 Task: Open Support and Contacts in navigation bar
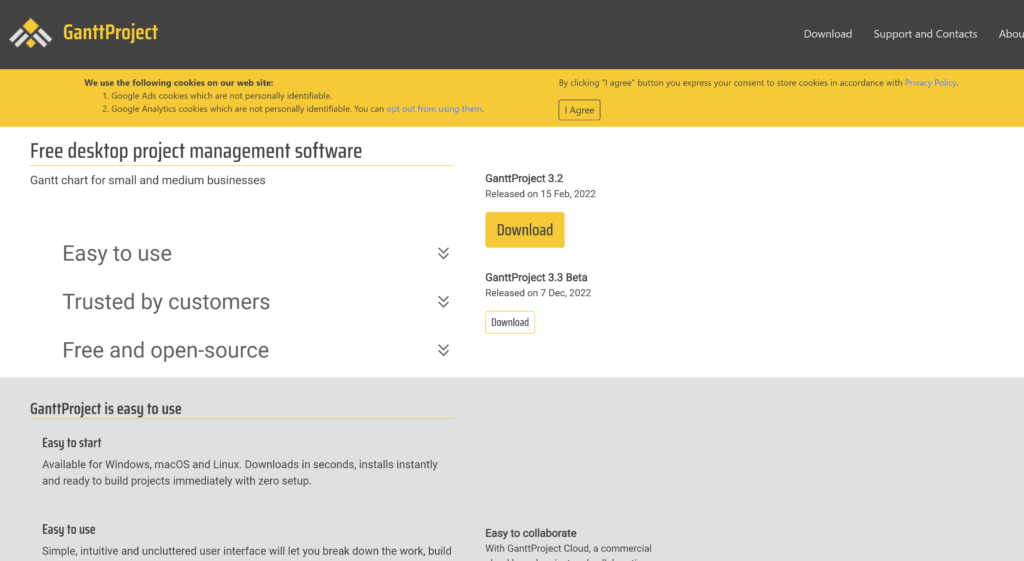pyautogui.click(x=925, y=34)
